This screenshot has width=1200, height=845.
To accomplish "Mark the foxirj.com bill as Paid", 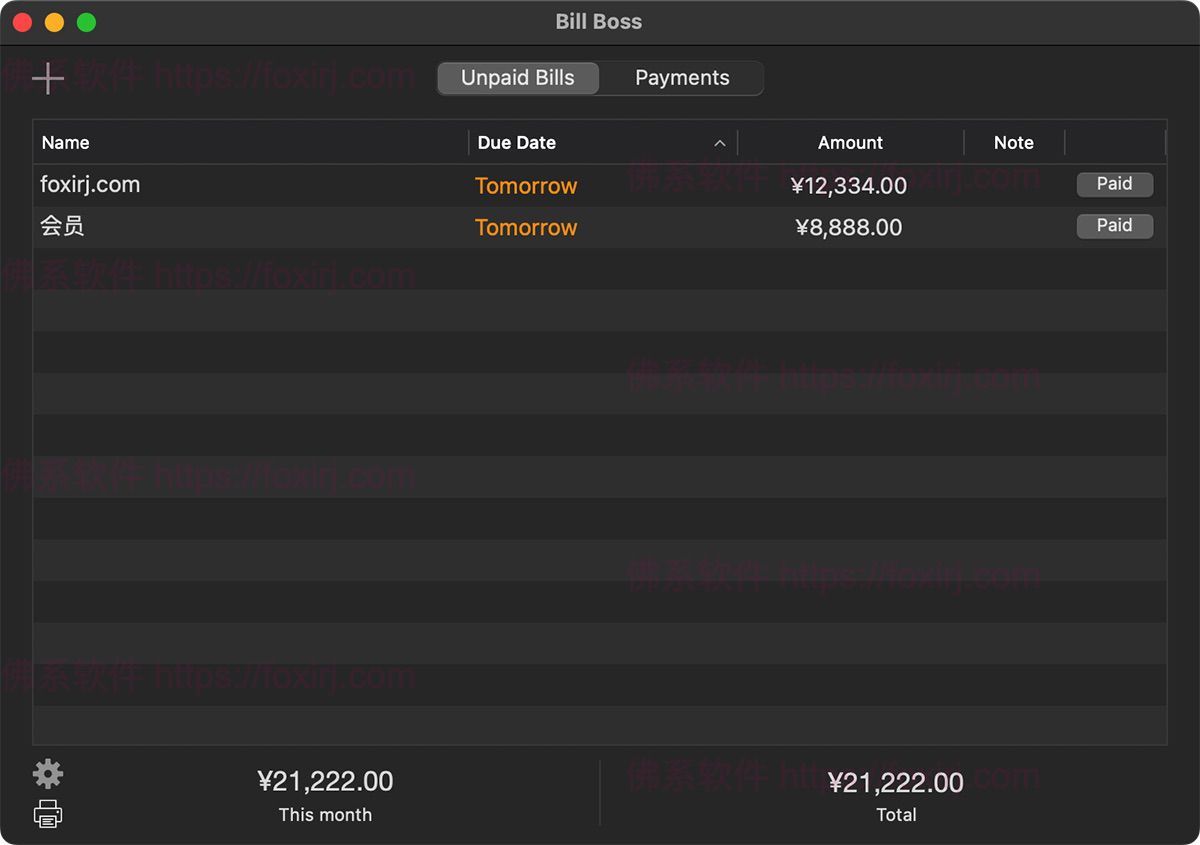I will [1114, 184].
